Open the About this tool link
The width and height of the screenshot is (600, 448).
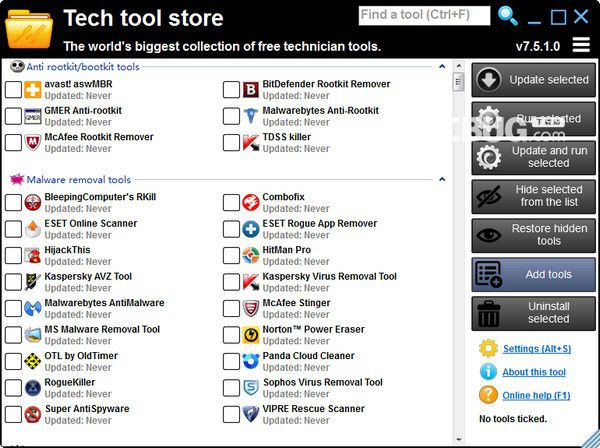(534, 372)
